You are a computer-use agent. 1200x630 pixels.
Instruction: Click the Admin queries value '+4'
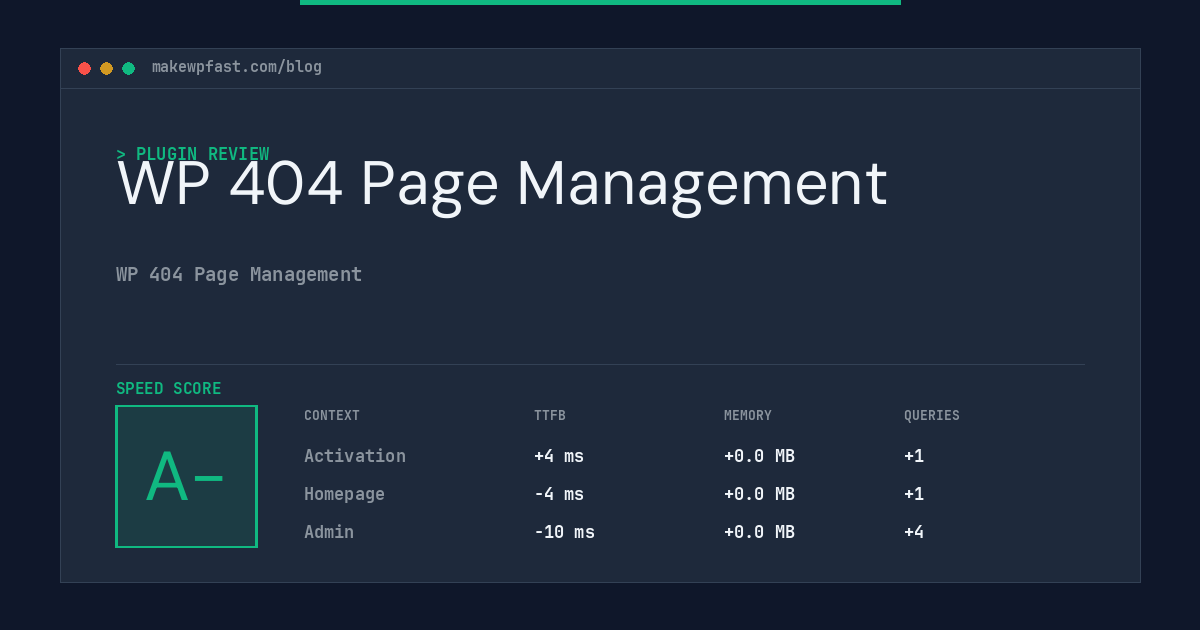click(914, 532)
